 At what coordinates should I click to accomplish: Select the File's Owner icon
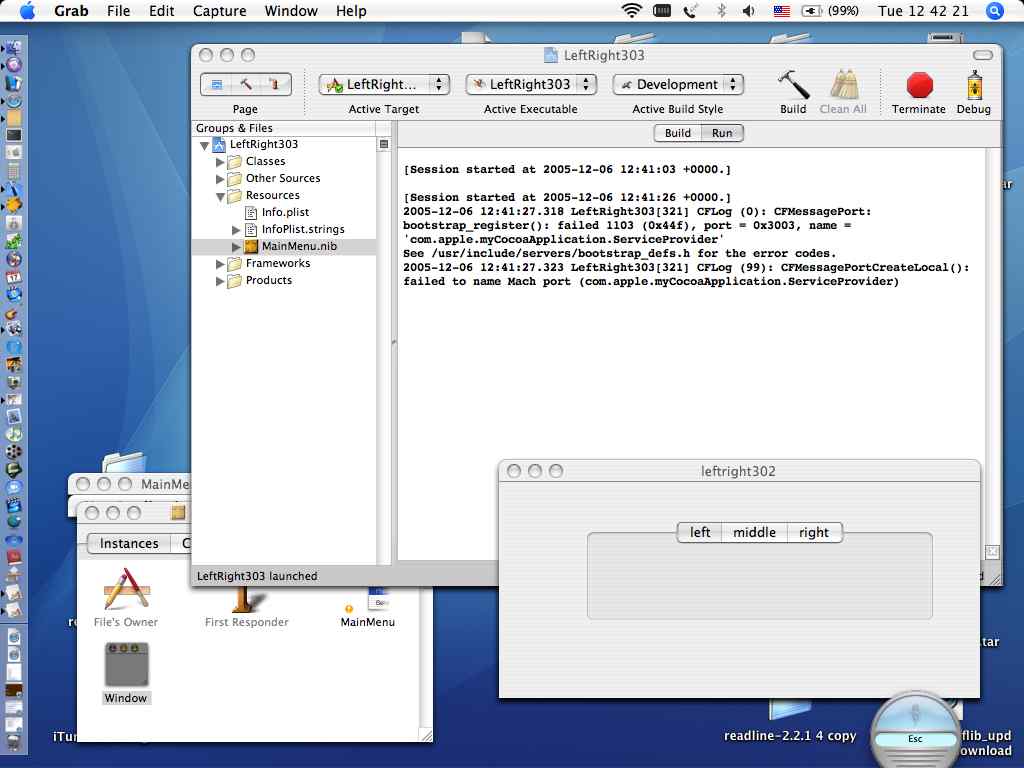[126, 590]
